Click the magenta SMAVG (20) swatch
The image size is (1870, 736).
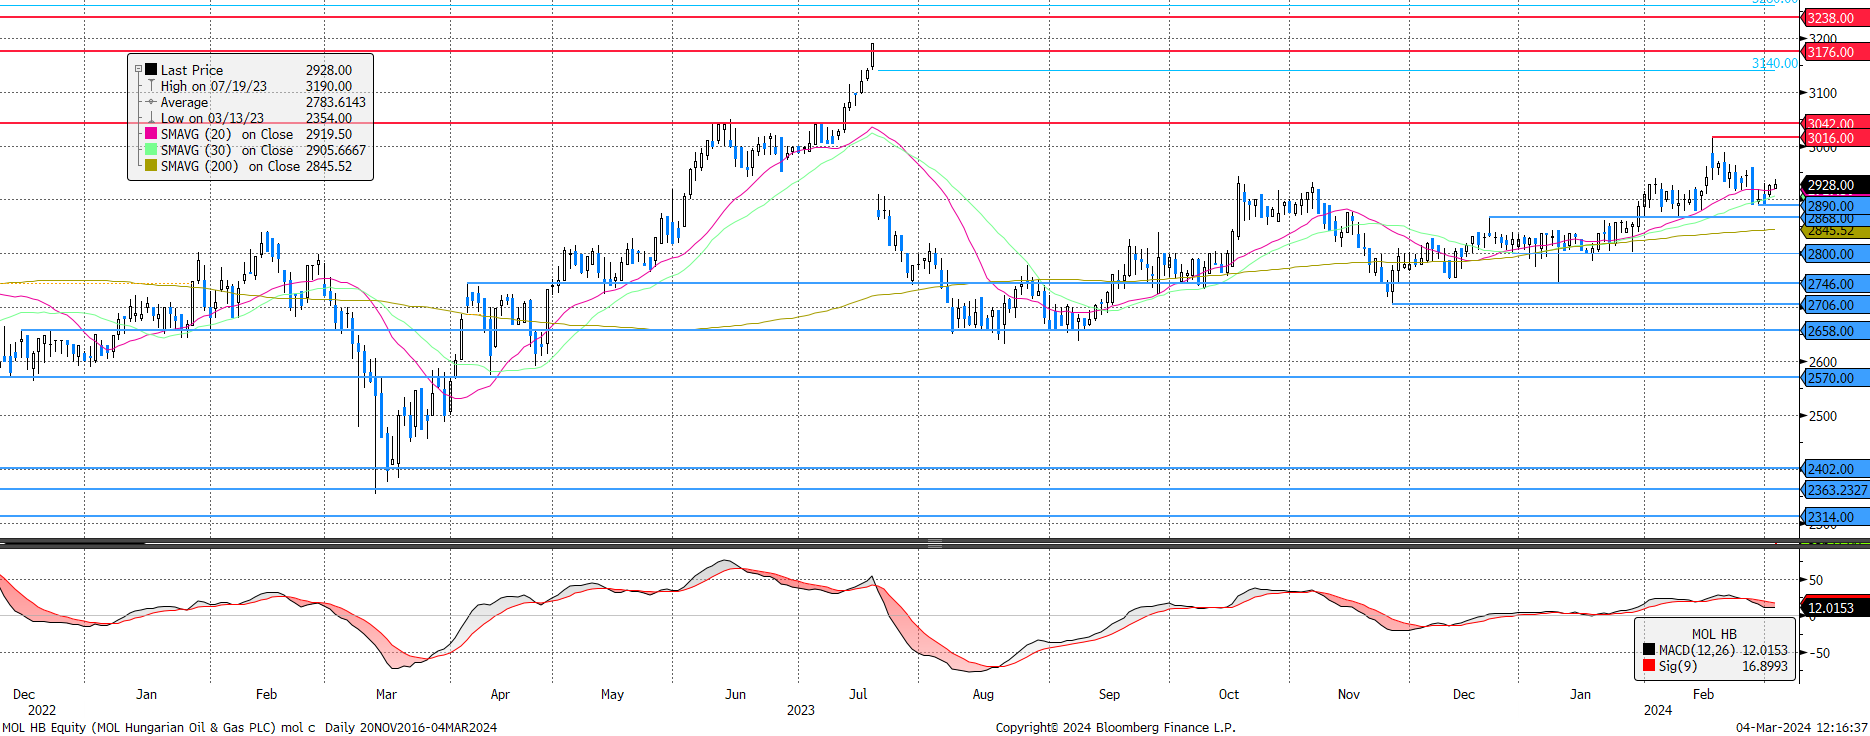(x=151, y=134)
